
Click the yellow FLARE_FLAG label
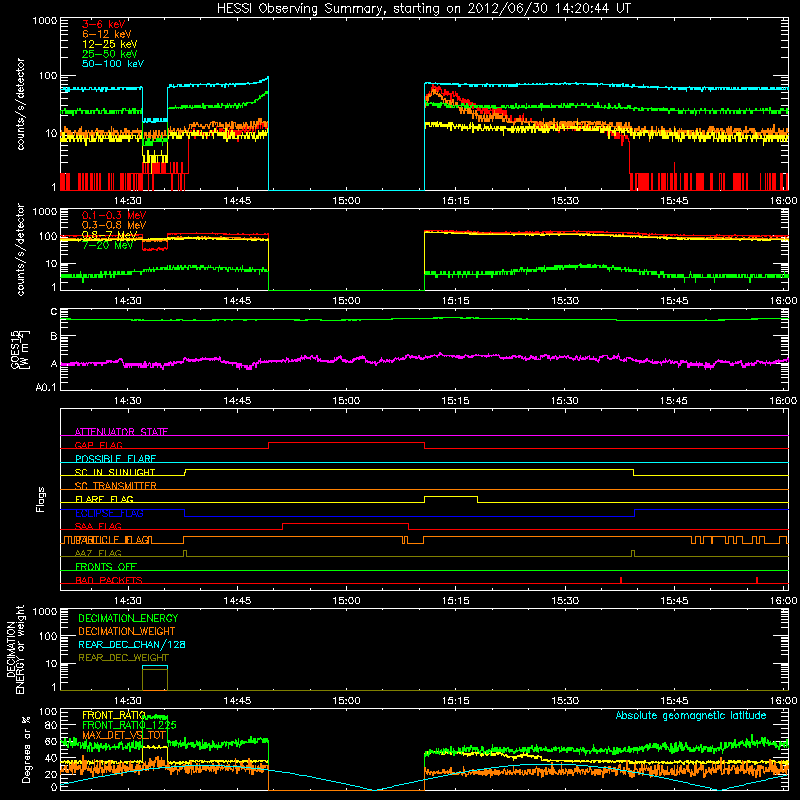coord(104,499)
